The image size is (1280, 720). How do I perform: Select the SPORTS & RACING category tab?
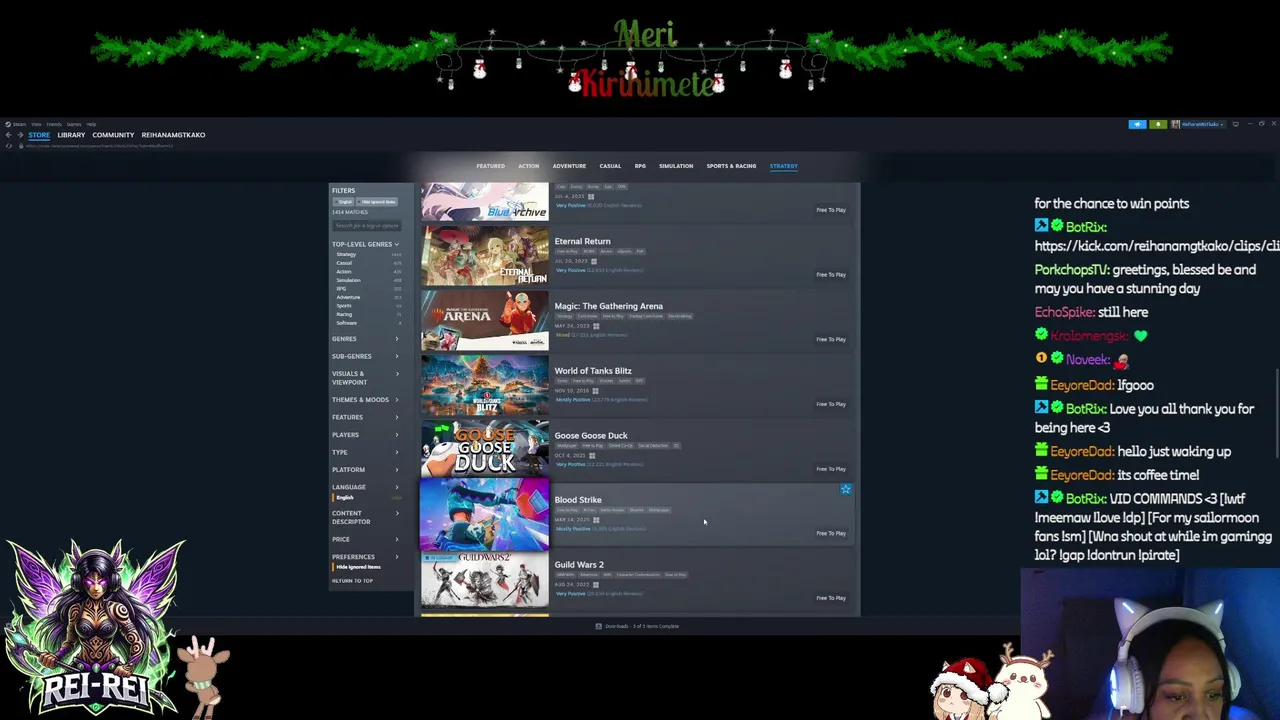point(731,166)
